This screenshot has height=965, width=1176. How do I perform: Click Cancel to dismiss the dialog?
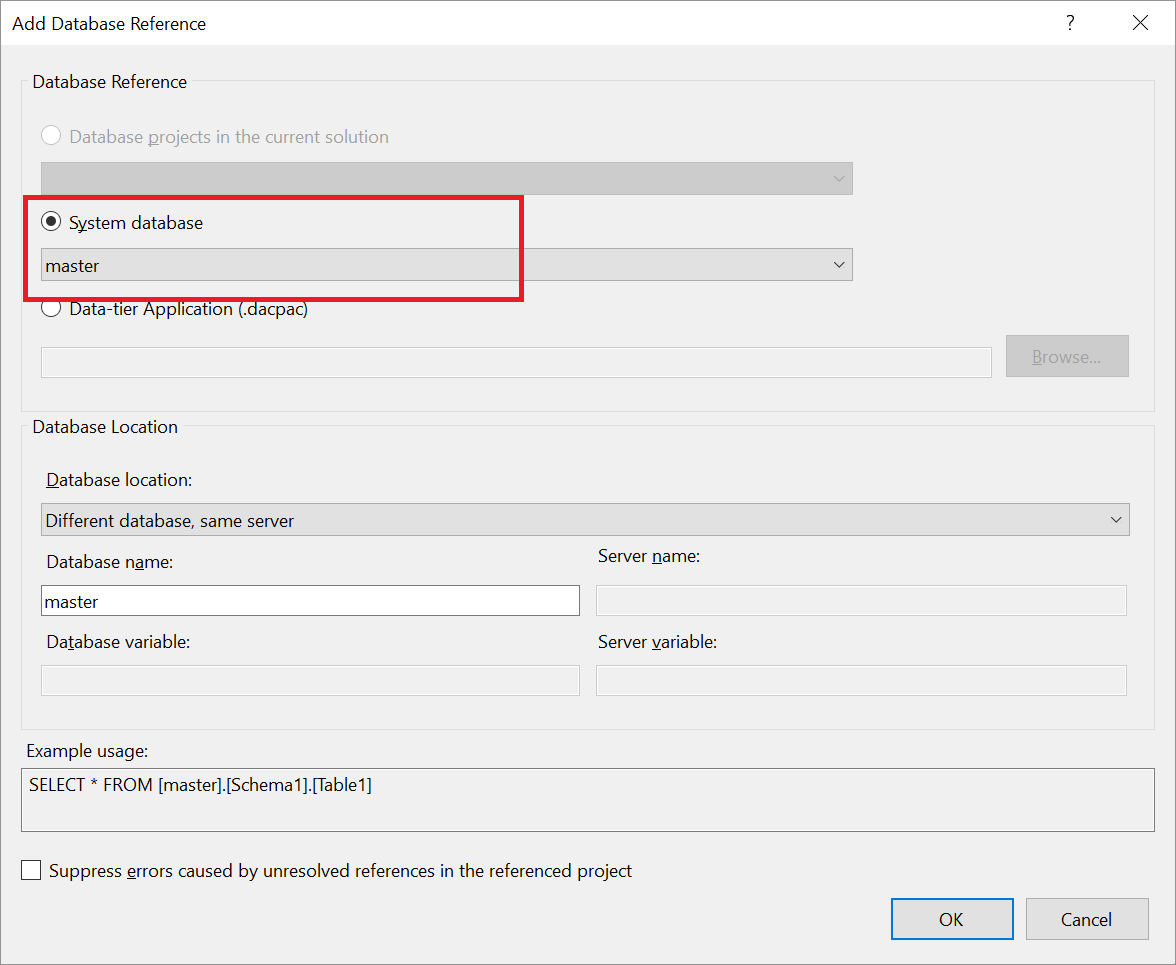(1087, 919)
